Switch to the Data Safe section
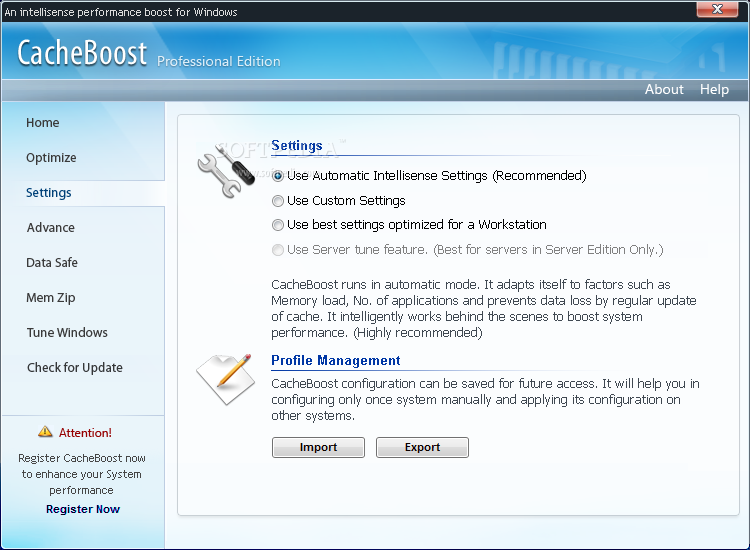 click(52, 263)
